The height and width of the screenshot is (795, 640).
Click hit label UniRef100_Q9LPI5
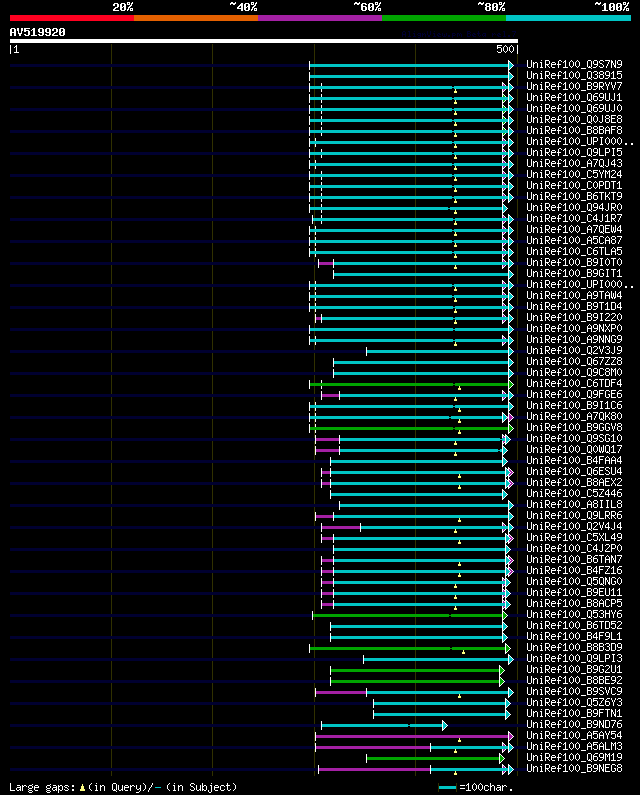pyautogui.click(x=574, y=153)
